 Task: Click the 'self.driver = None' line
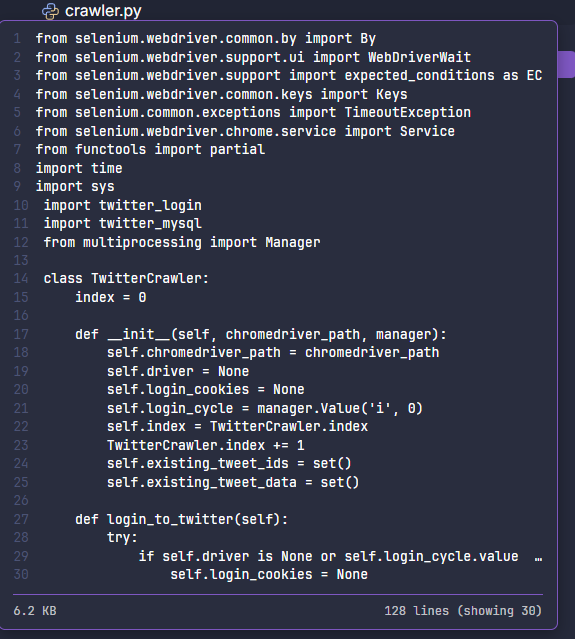178,372
